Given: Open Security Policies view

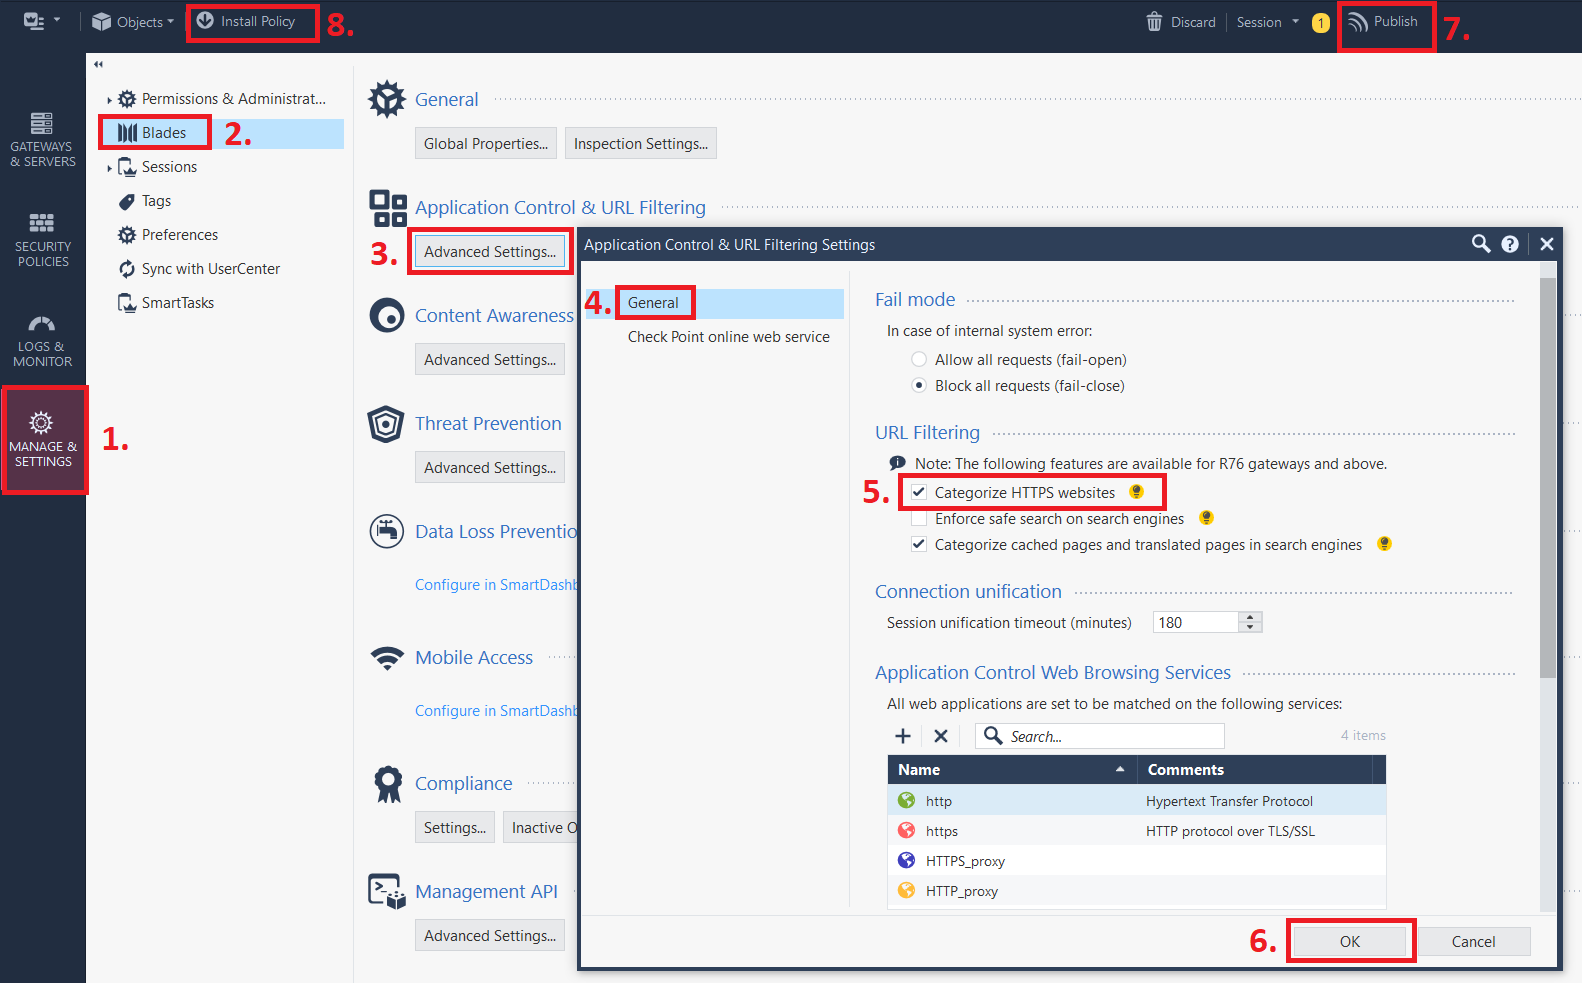Looking at the screenshot, I should tap(43, 240).
